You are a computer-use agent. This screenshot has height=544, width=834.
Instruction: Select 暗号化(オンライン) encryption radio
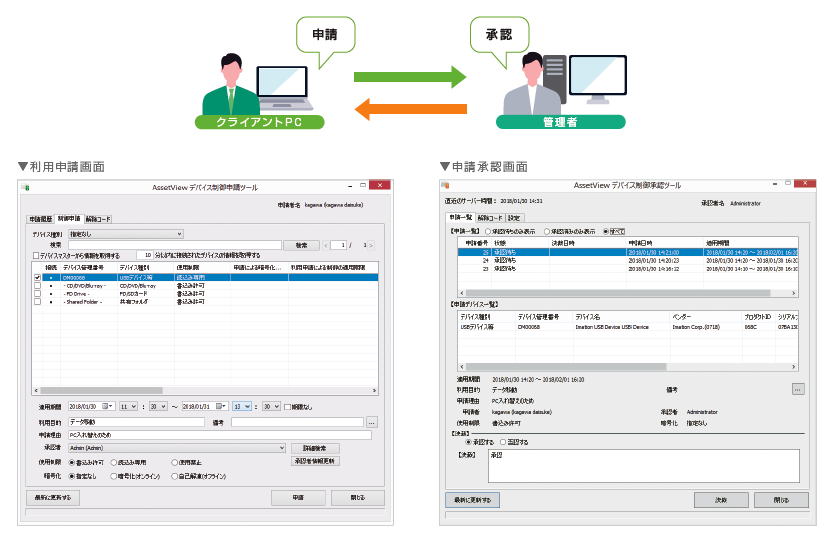point(113,476)
